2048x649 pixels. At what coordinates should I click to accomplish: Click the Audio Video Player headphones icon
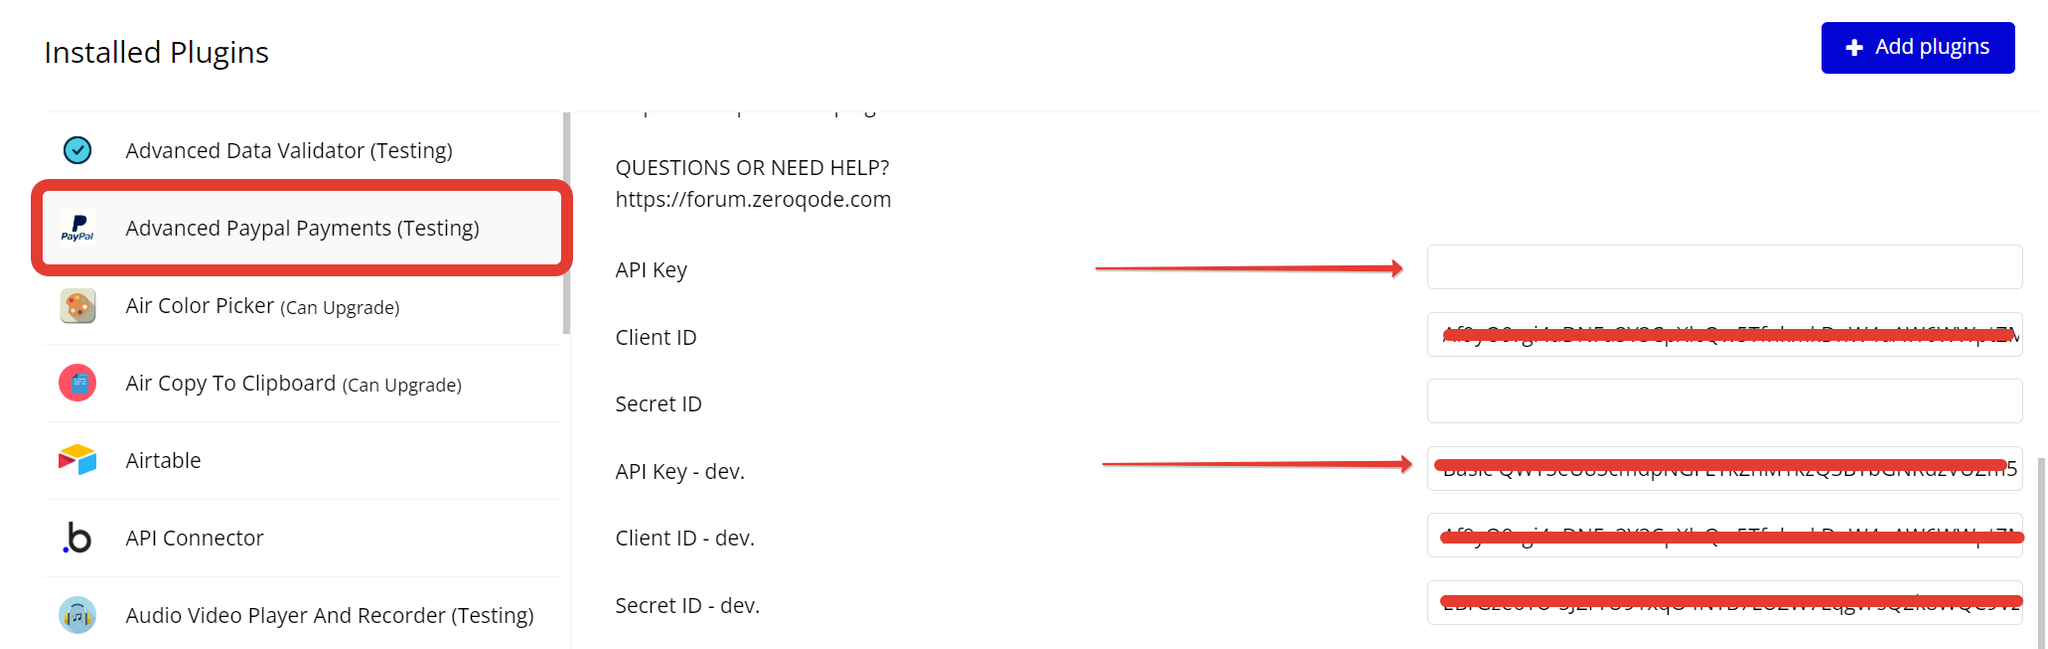pyautogui.click(x=77, y=615)
